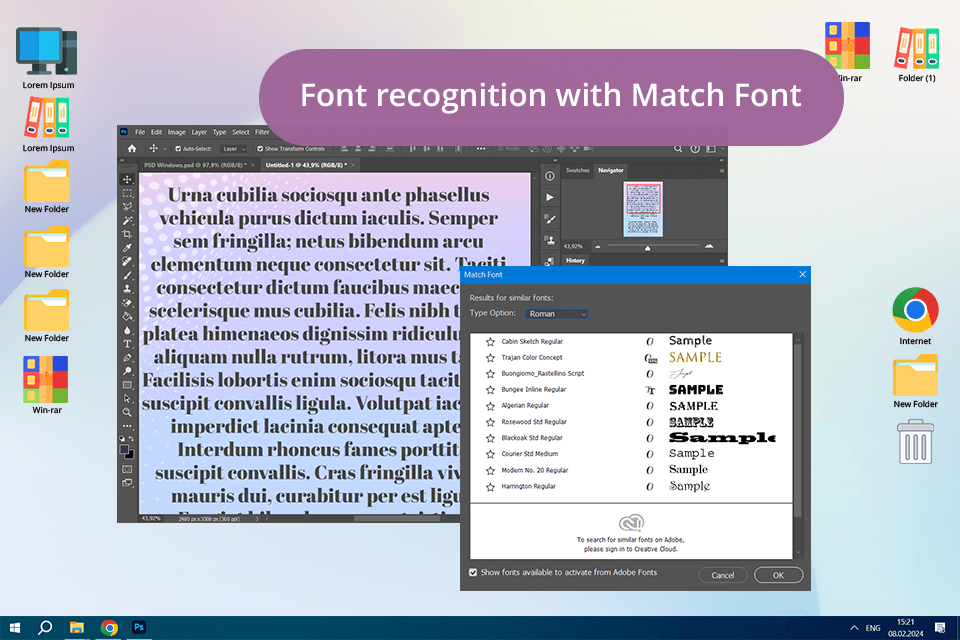Star the Algerian Regular font
Image resolution: width=960 pixels, height=640 pixels.
(490, 406)
